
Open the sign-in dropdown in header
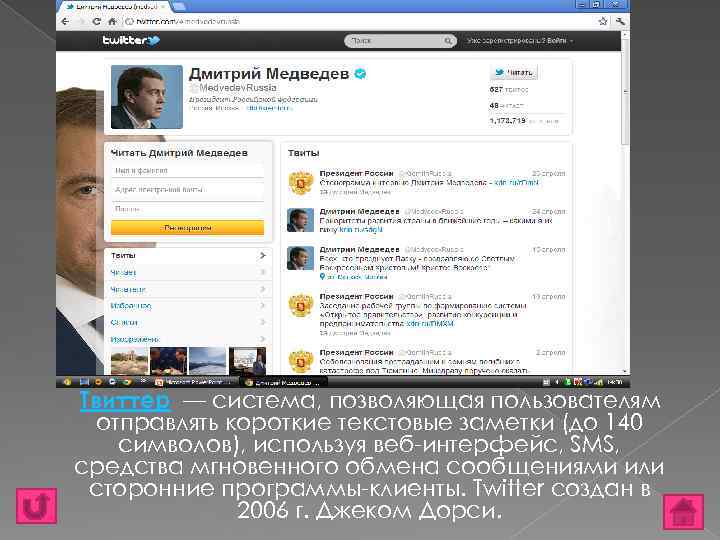pos(520,41)
